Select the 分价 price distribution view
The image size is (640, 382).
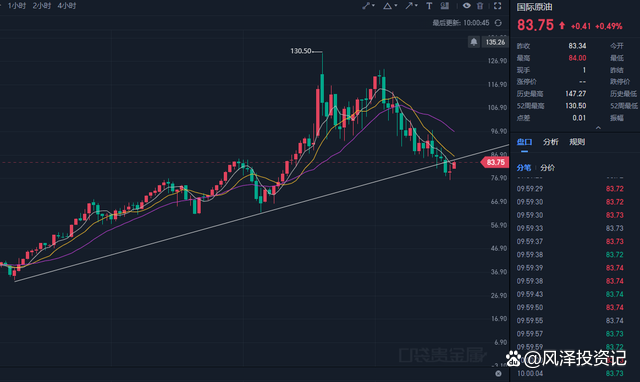coord(547,168)
